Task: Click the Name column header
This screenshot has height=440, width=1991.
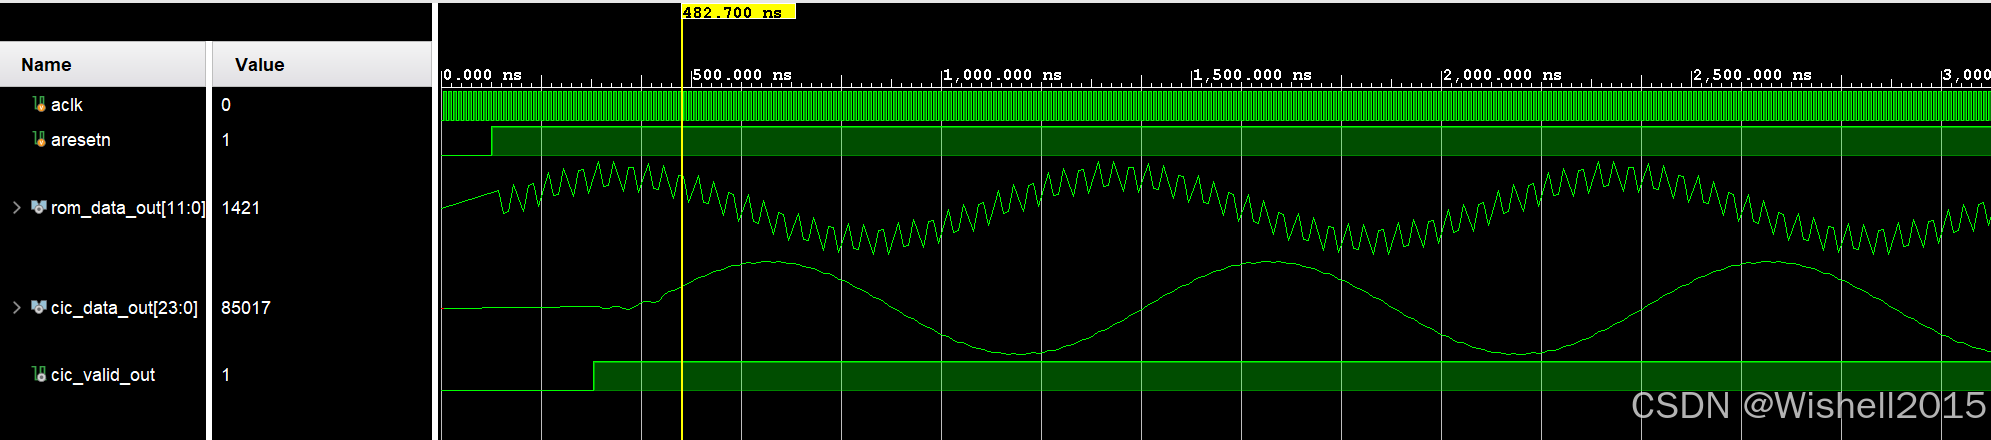Action: (103, 64)
